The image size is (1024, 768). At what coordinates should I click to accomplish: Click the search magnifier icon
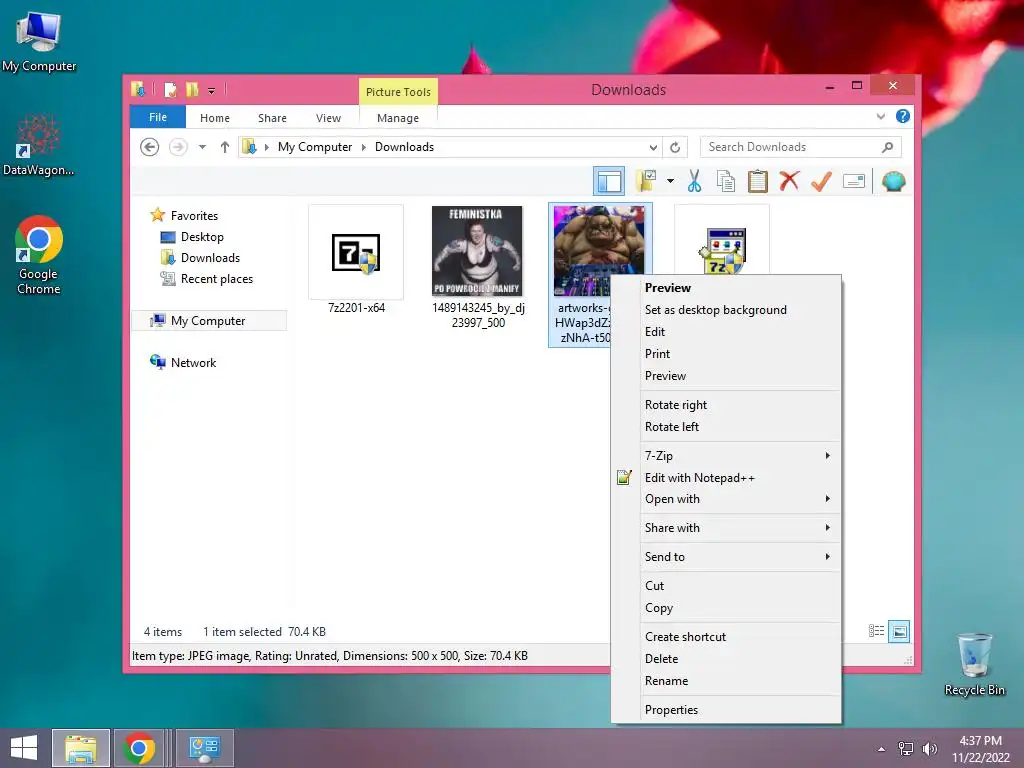[887, 147]
